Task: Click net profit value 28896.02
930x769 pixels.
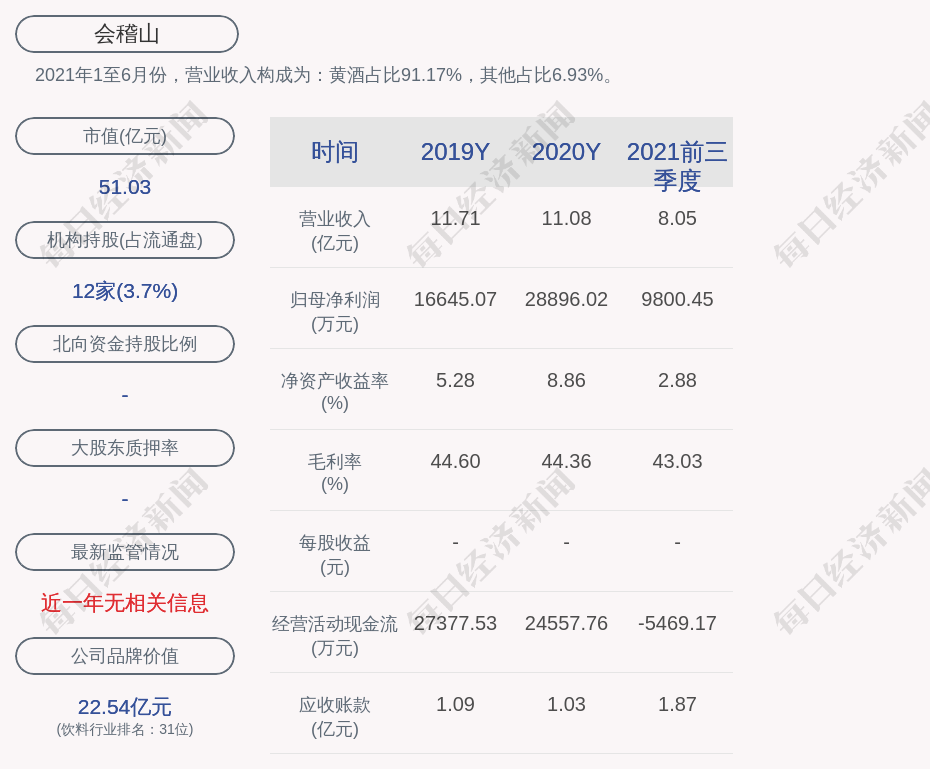Action: [566, 299]
